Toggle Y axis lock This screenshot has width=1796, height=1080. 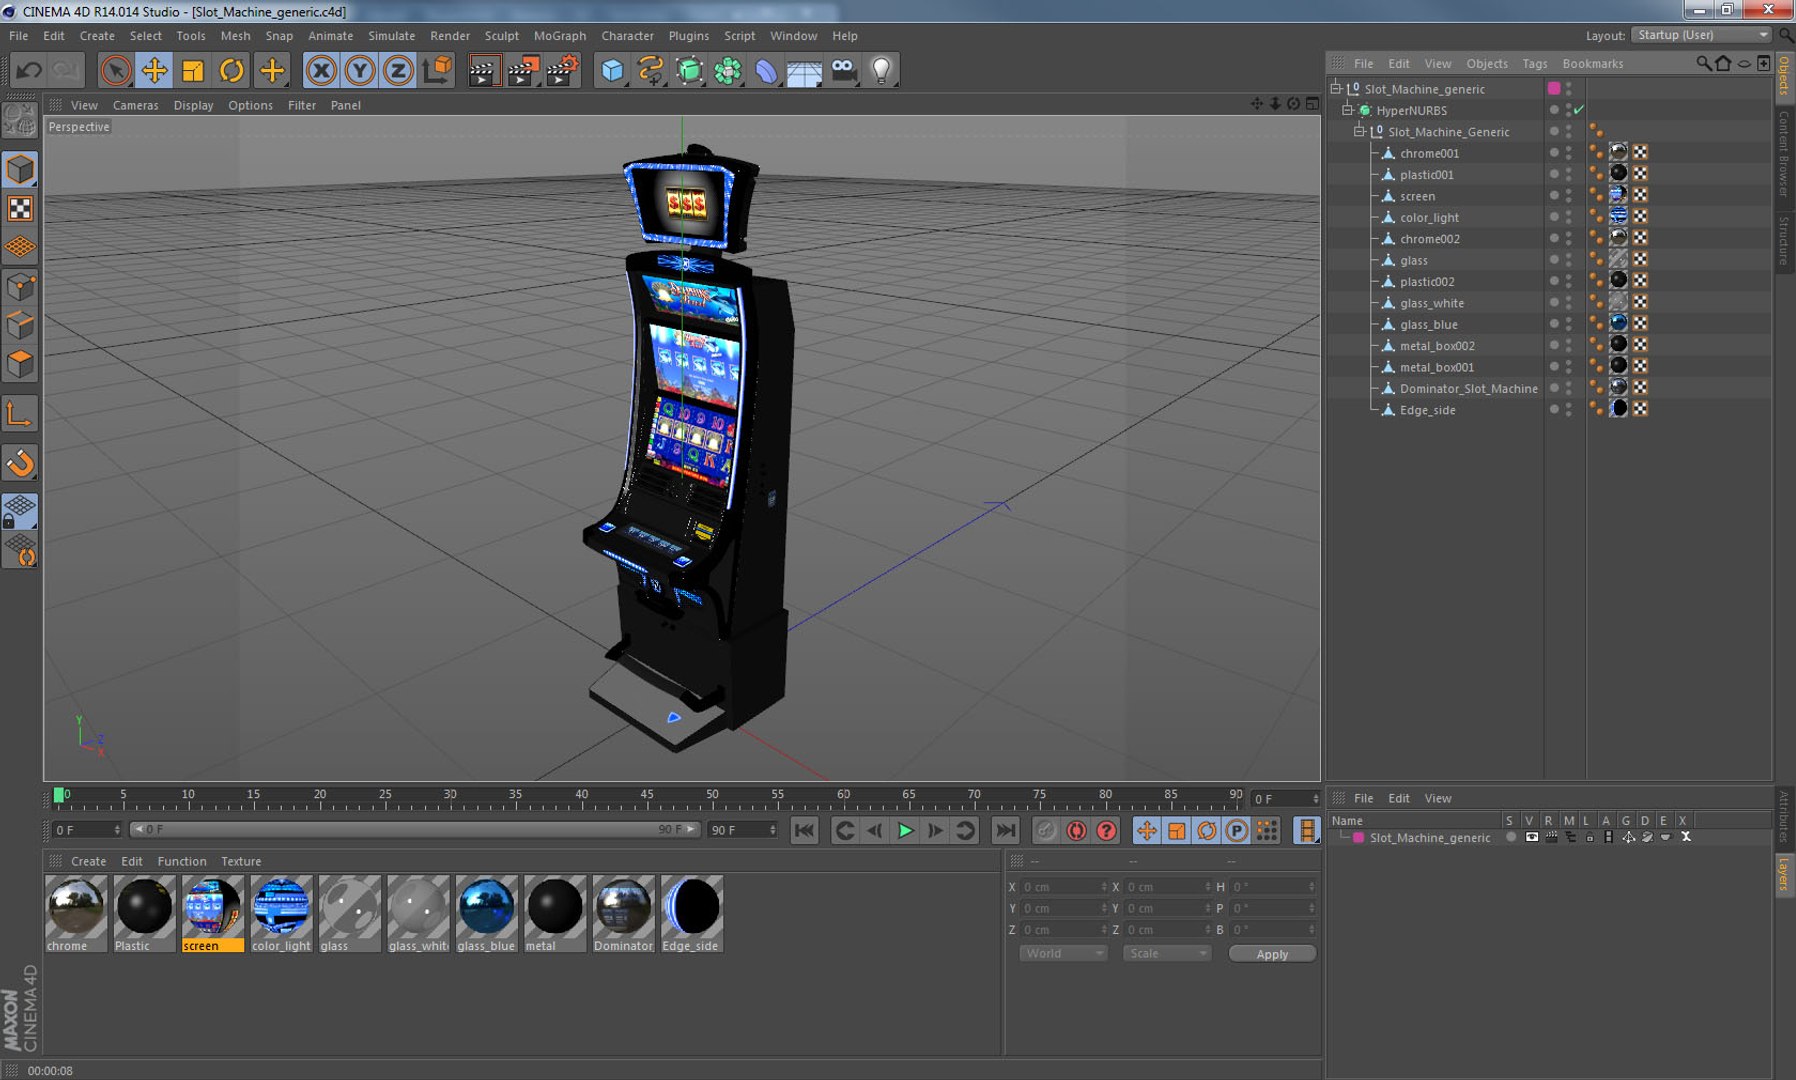360,70
